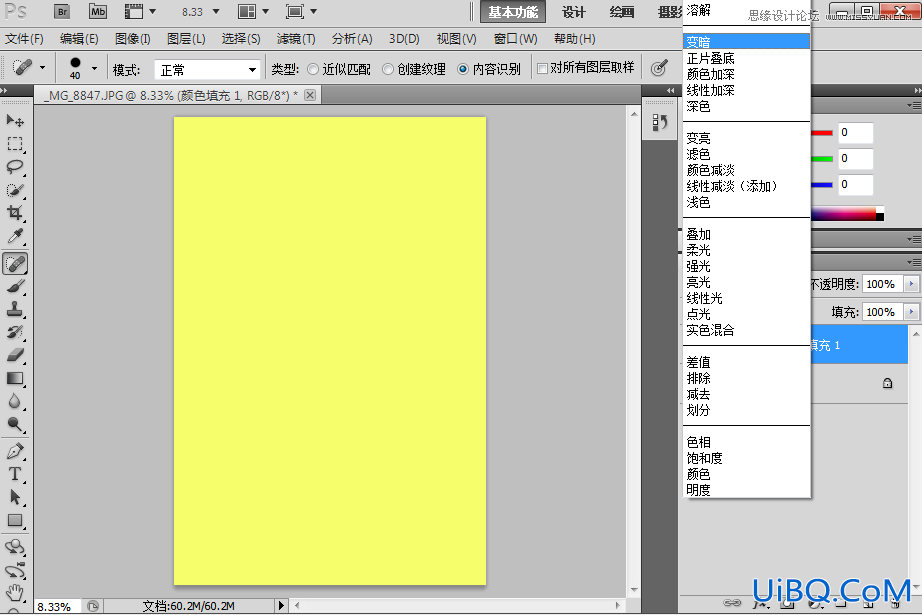Screen dimensions: 922x615
Task: Select the 颜色填充 1 layer row
Action: pos(860,345)
